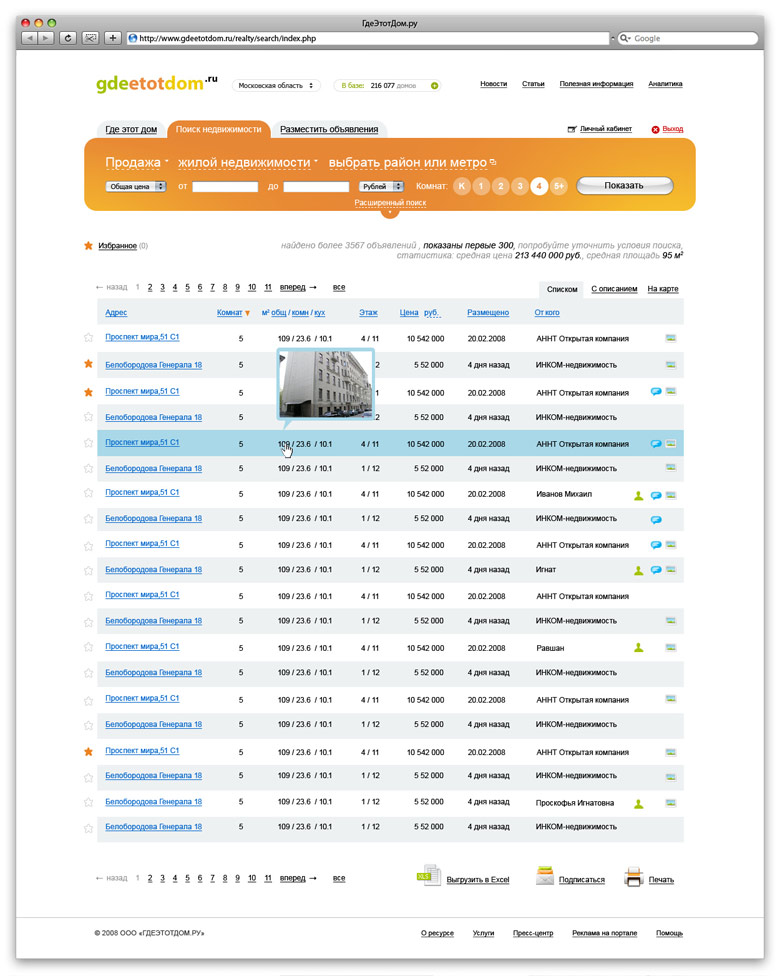The image size is (780, 976).
Task: Click the browser address bar URL
Action: (367, 38)
